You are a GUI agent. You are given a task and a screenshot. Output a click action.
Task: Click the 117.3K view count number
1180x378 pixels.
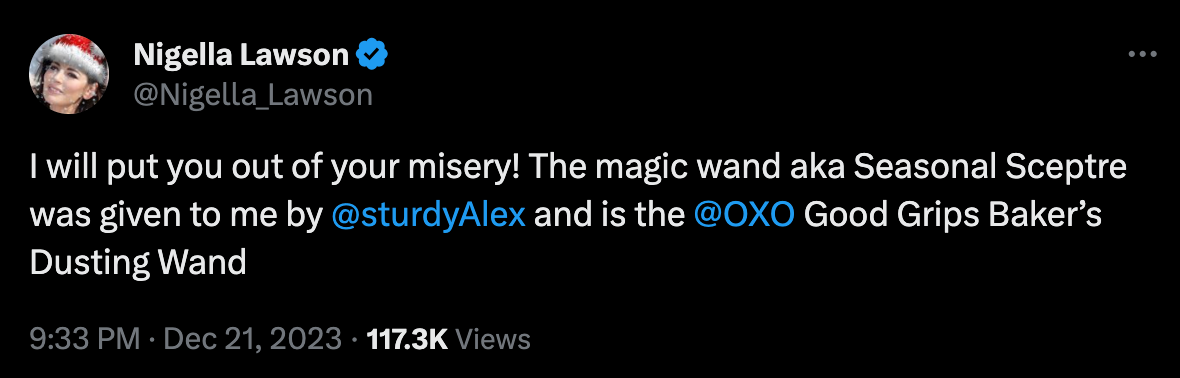click(407, 339)
